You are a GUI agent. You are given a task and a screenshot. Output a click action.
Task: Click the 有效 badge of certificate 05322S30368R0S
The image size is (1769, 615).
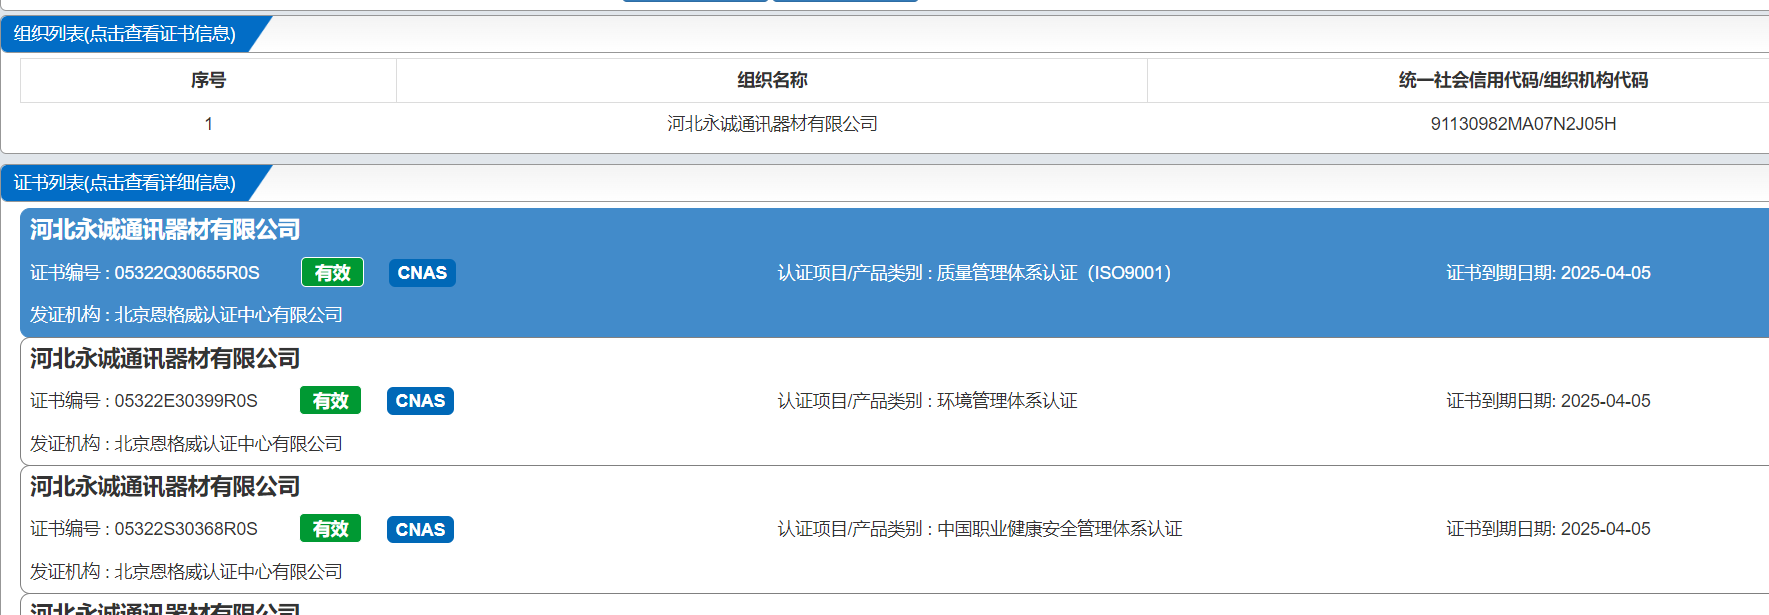tap(330, 529)
